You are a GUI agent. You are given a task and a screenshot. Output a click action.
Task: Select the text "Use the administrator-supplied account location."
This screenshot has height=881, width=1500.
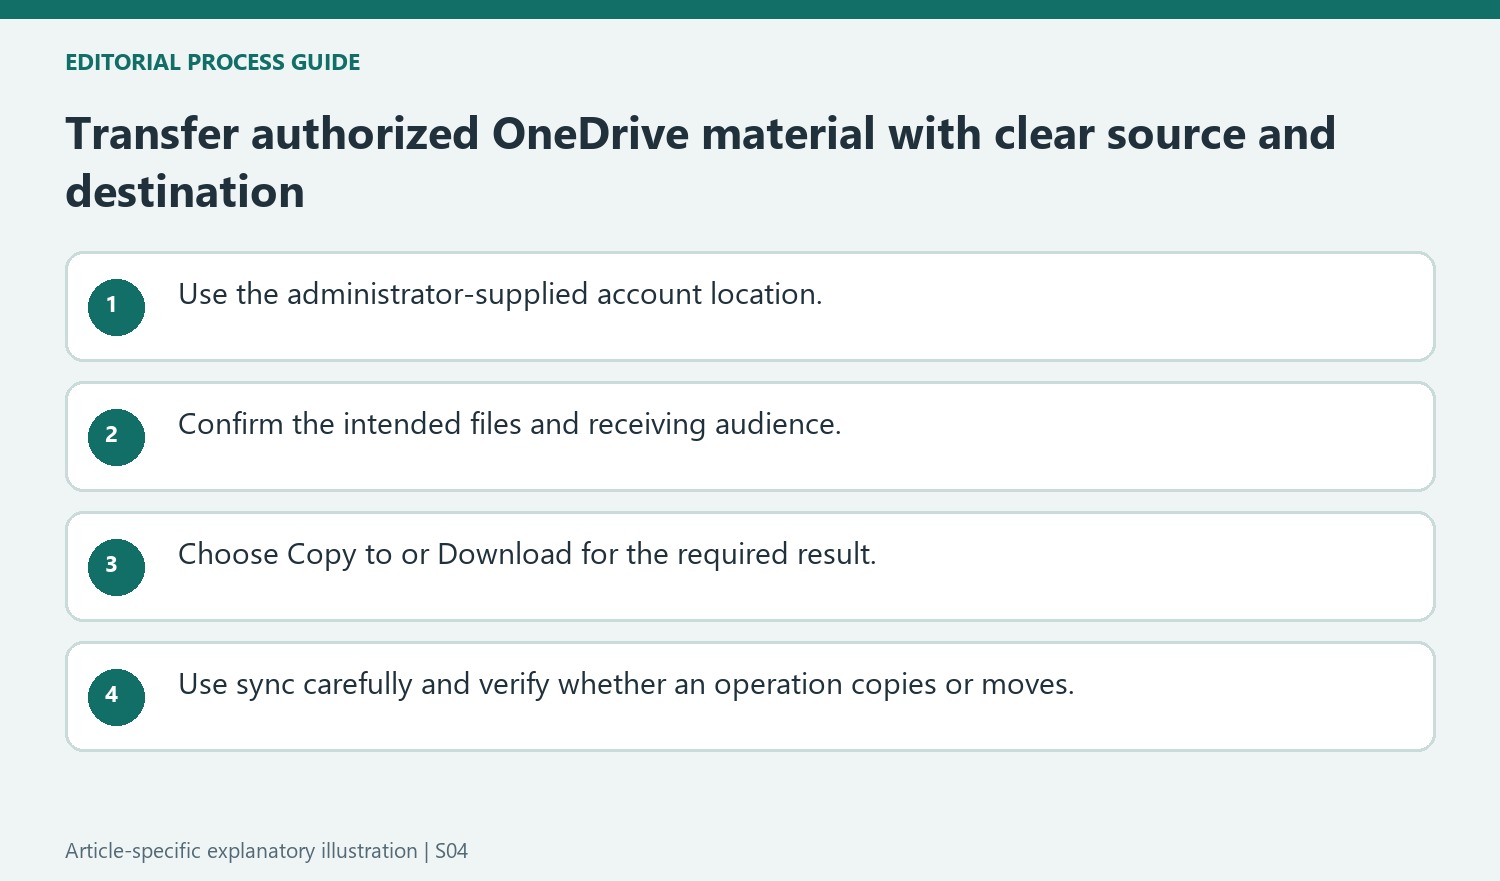(x=500, y=294)
